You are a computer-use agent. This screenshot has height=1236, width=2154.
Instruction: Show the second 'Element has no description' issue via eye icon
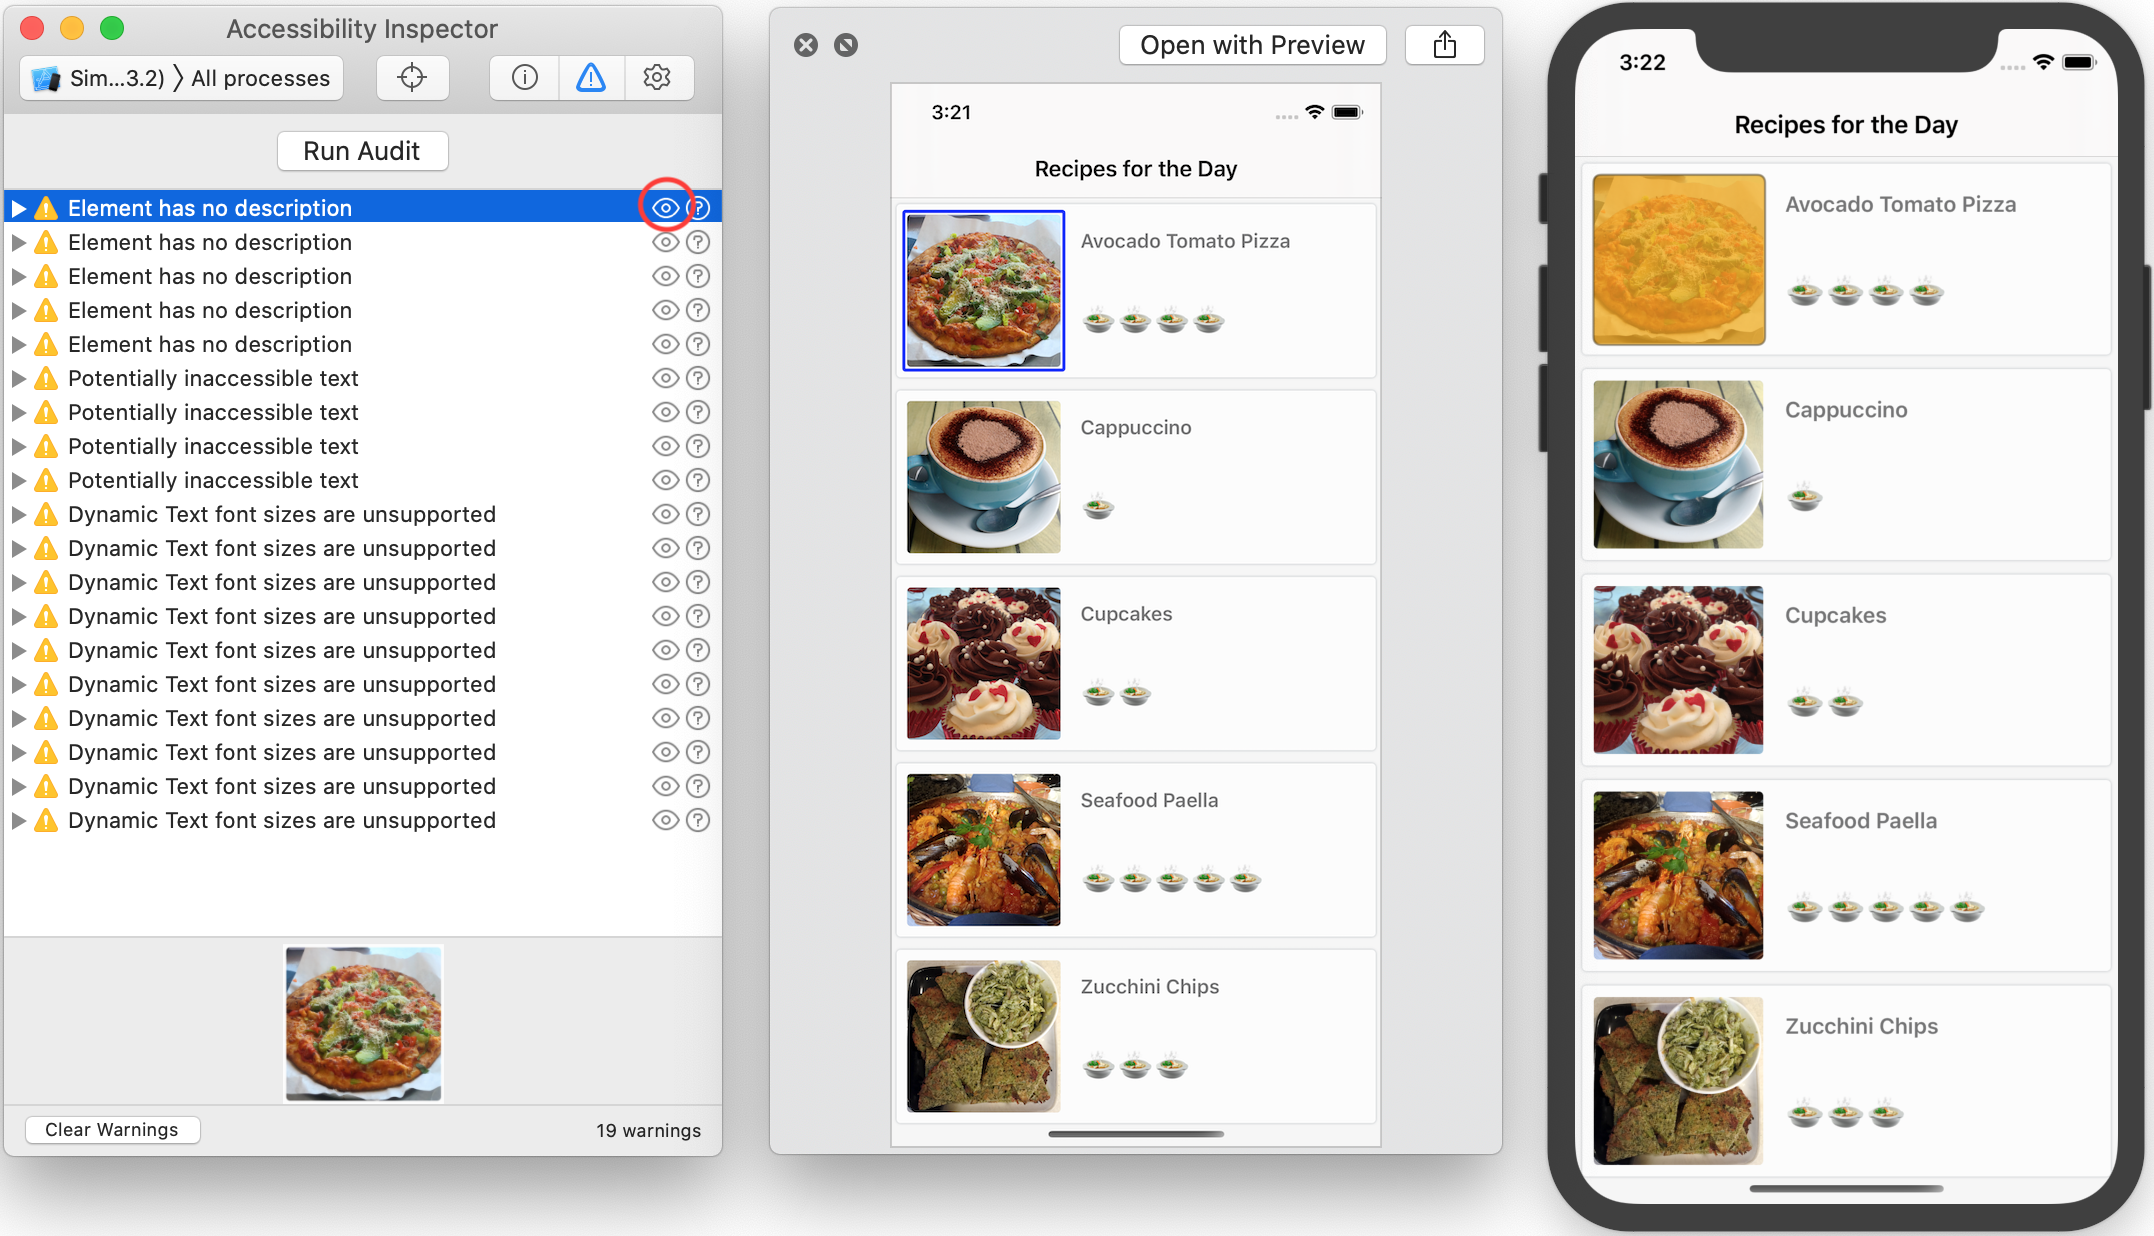coord(665,241)
